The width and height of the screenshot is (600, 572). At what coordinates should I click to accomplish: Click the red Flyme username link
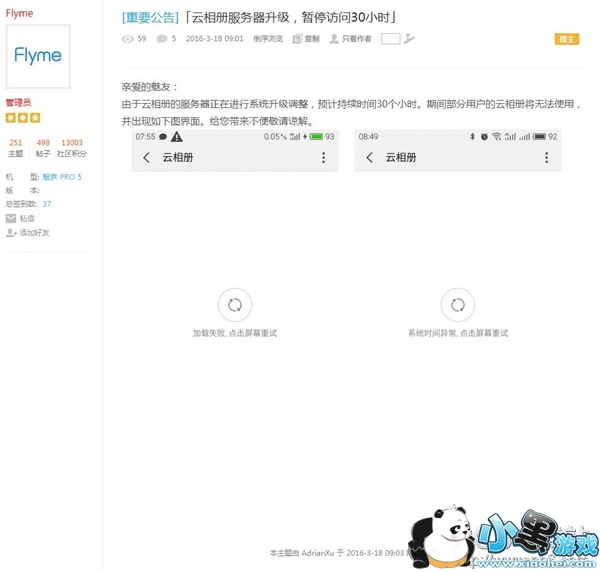coord(19,13)
